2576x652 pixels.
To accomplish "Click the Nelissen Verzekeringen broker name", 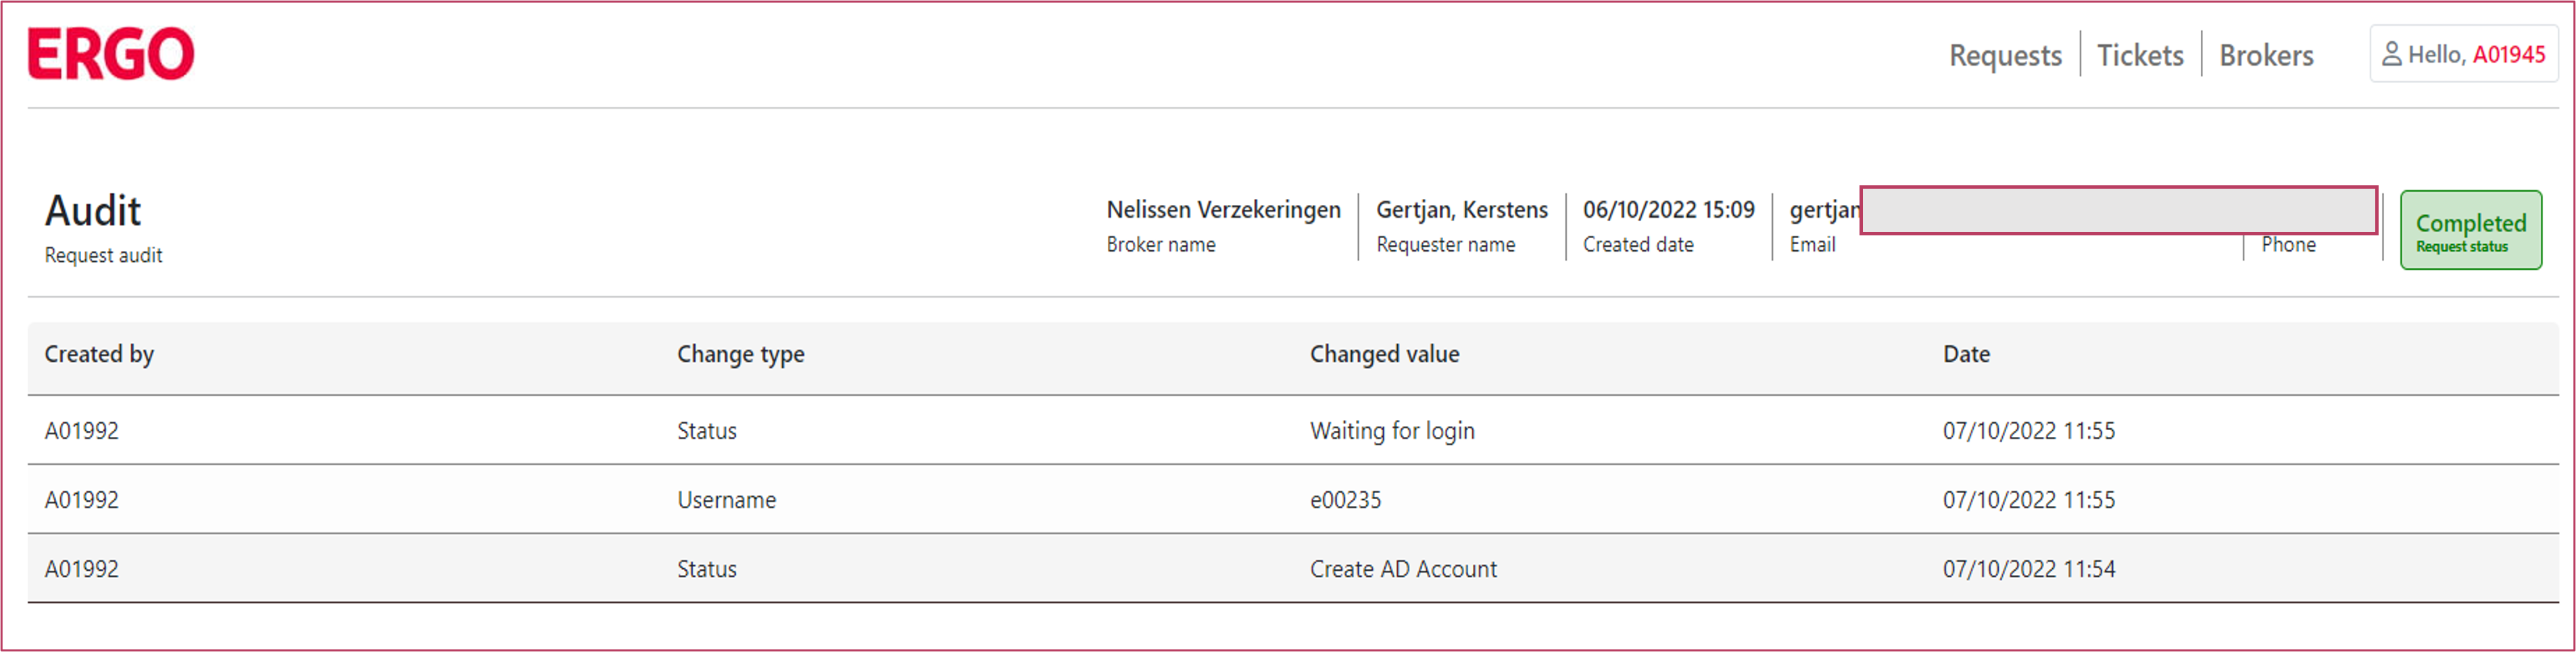I will 1223,210.
